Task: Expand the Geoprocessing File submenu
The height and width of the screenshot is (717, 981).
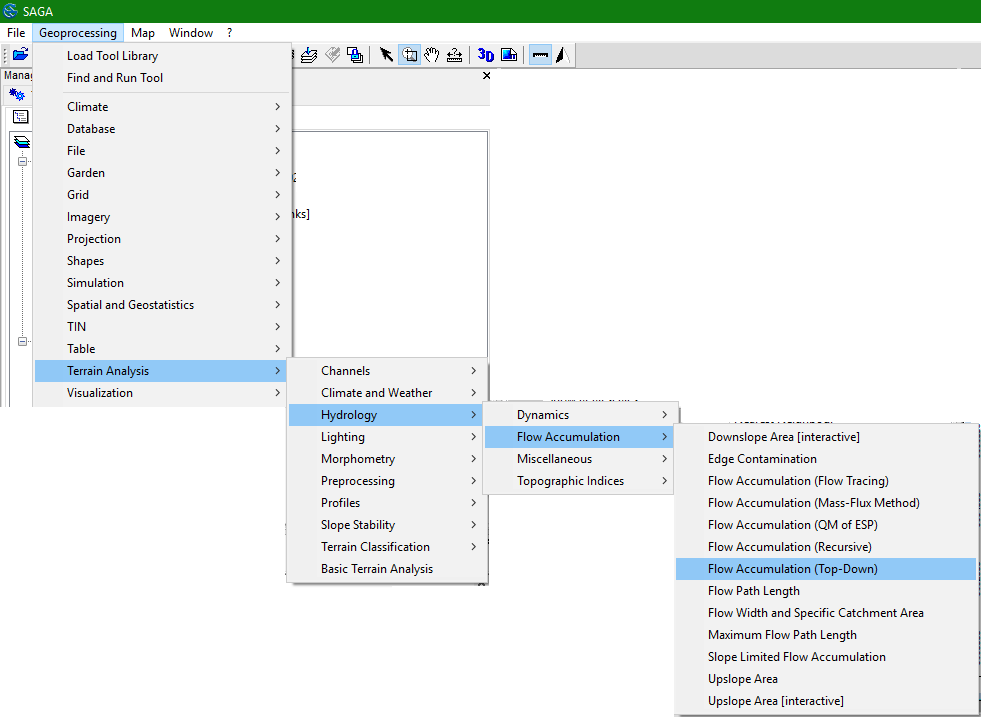Action: click(163, 151)
